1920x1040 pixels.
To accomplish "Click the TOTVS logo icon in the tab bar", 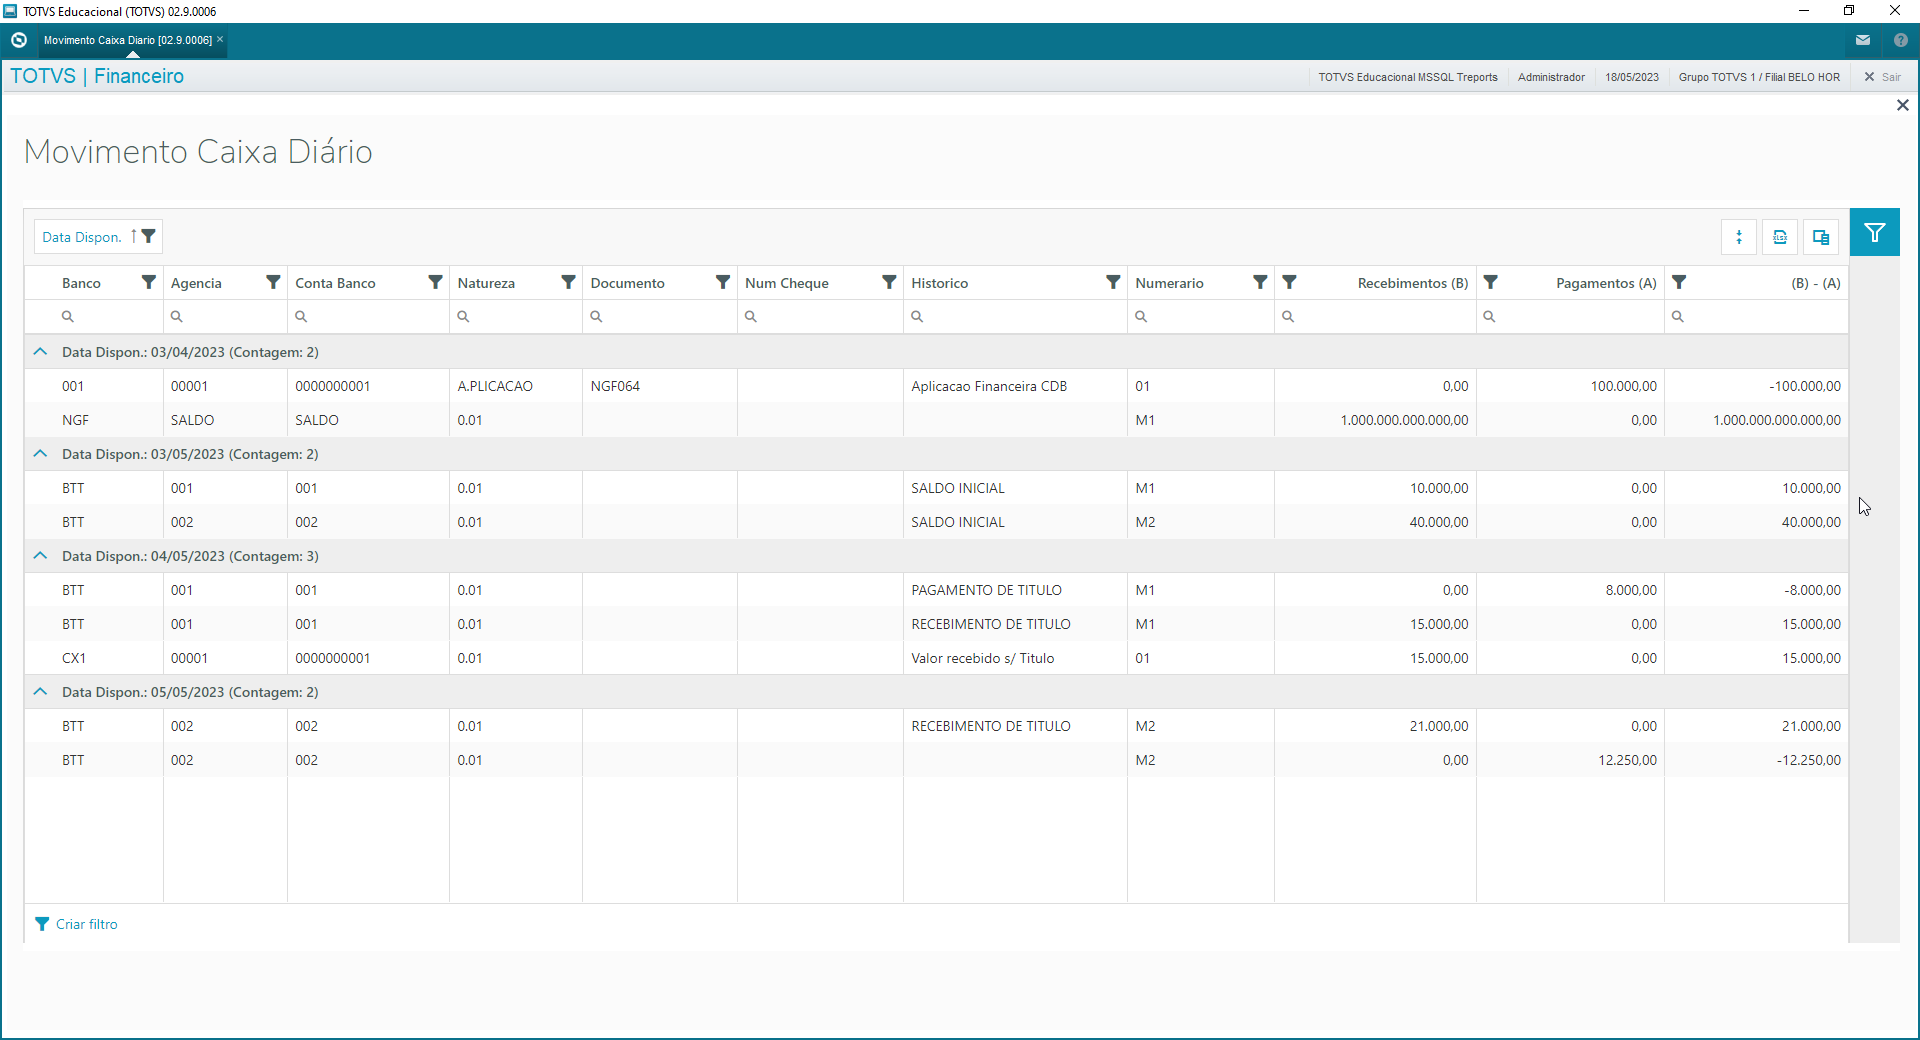I will click(19, 40).
